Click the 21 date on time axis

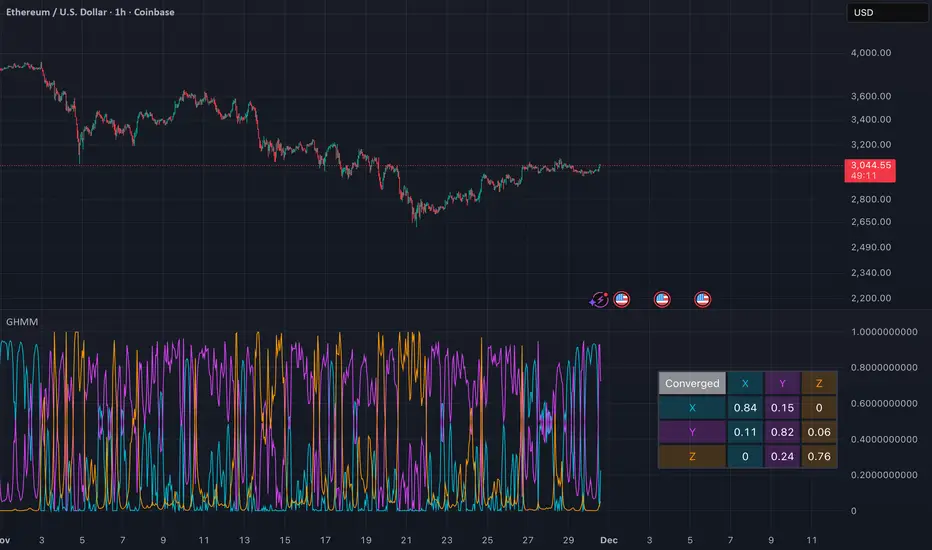[x=406, y=540]
